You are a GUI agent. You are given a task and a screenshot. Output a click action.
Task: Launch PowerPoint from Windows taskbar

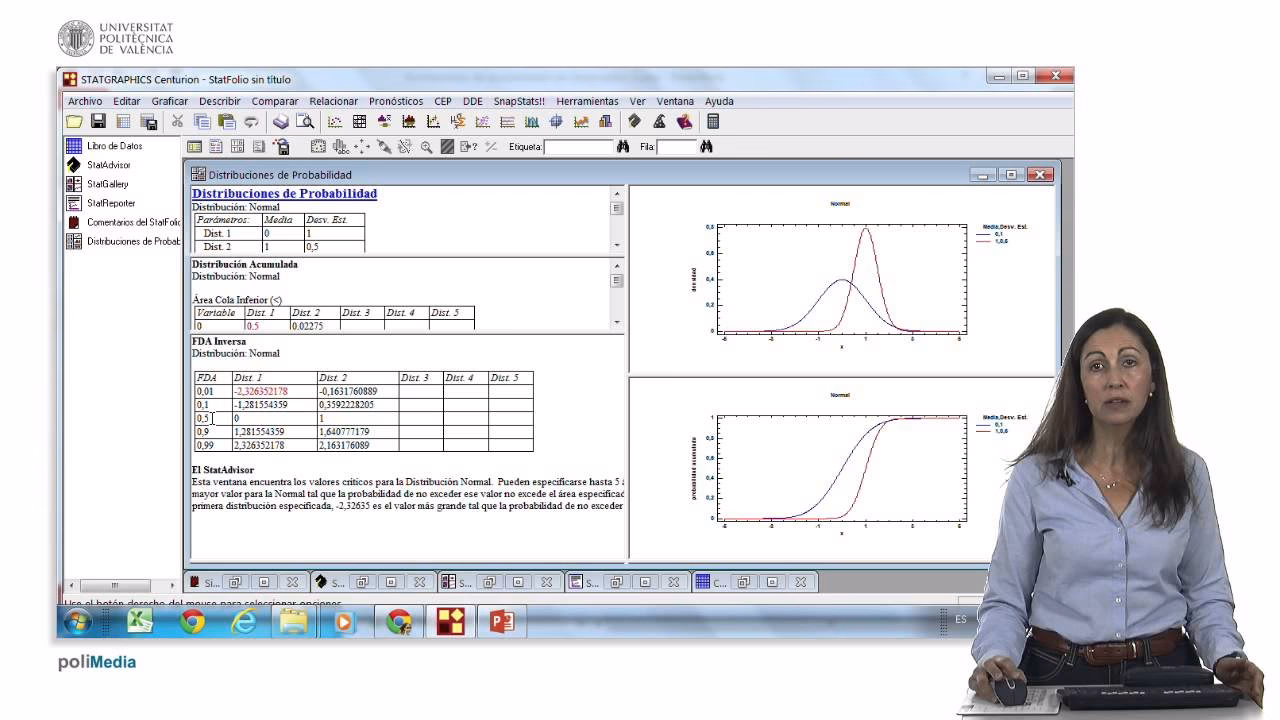tap(501, 622)
